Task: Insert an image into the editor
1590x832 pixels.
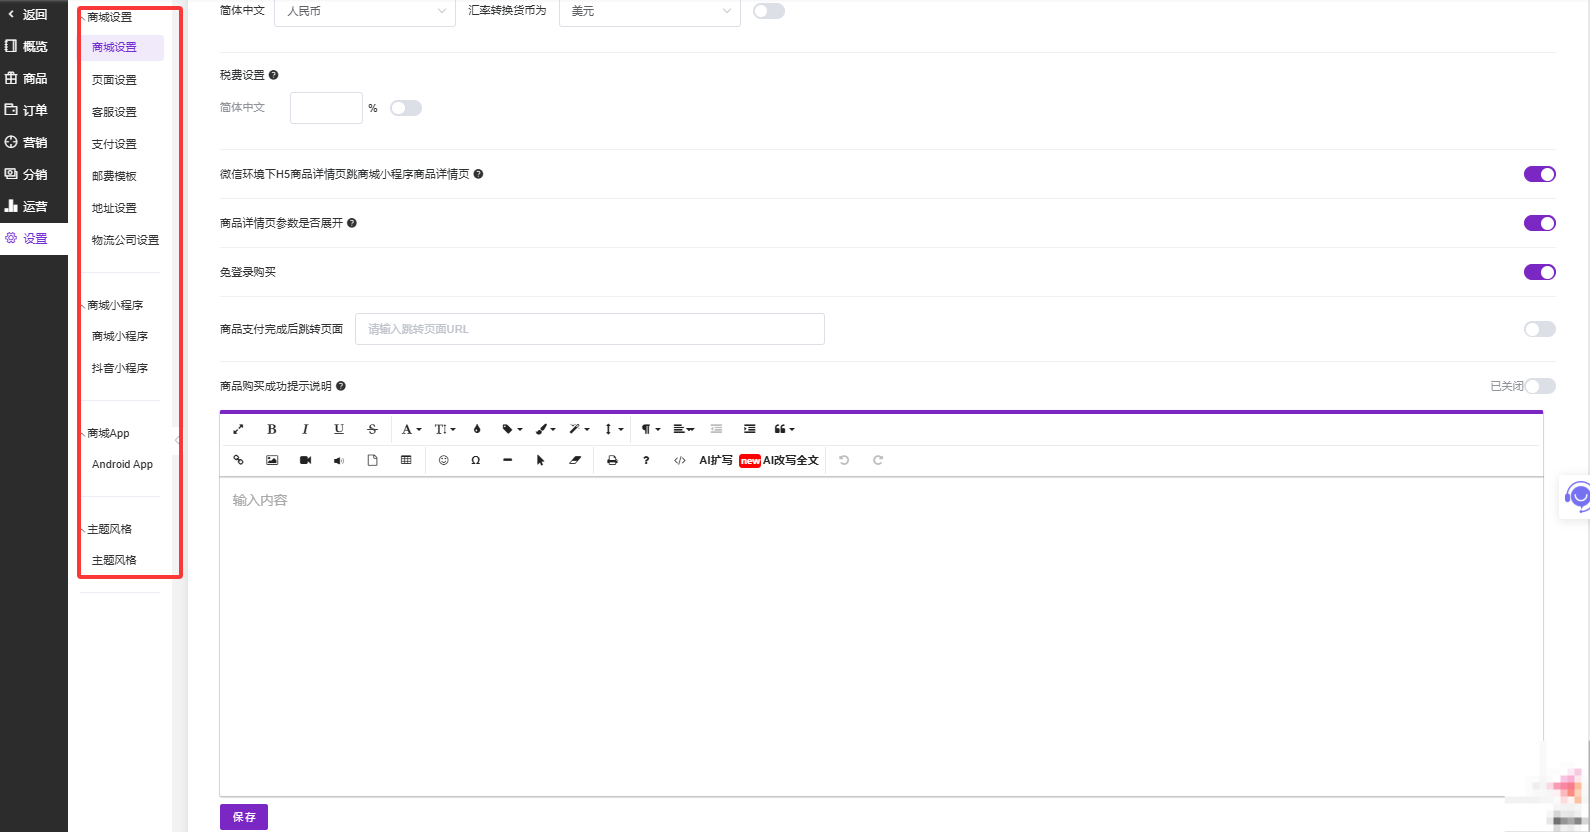Action: pyautogui.click(x=272, y=460)
